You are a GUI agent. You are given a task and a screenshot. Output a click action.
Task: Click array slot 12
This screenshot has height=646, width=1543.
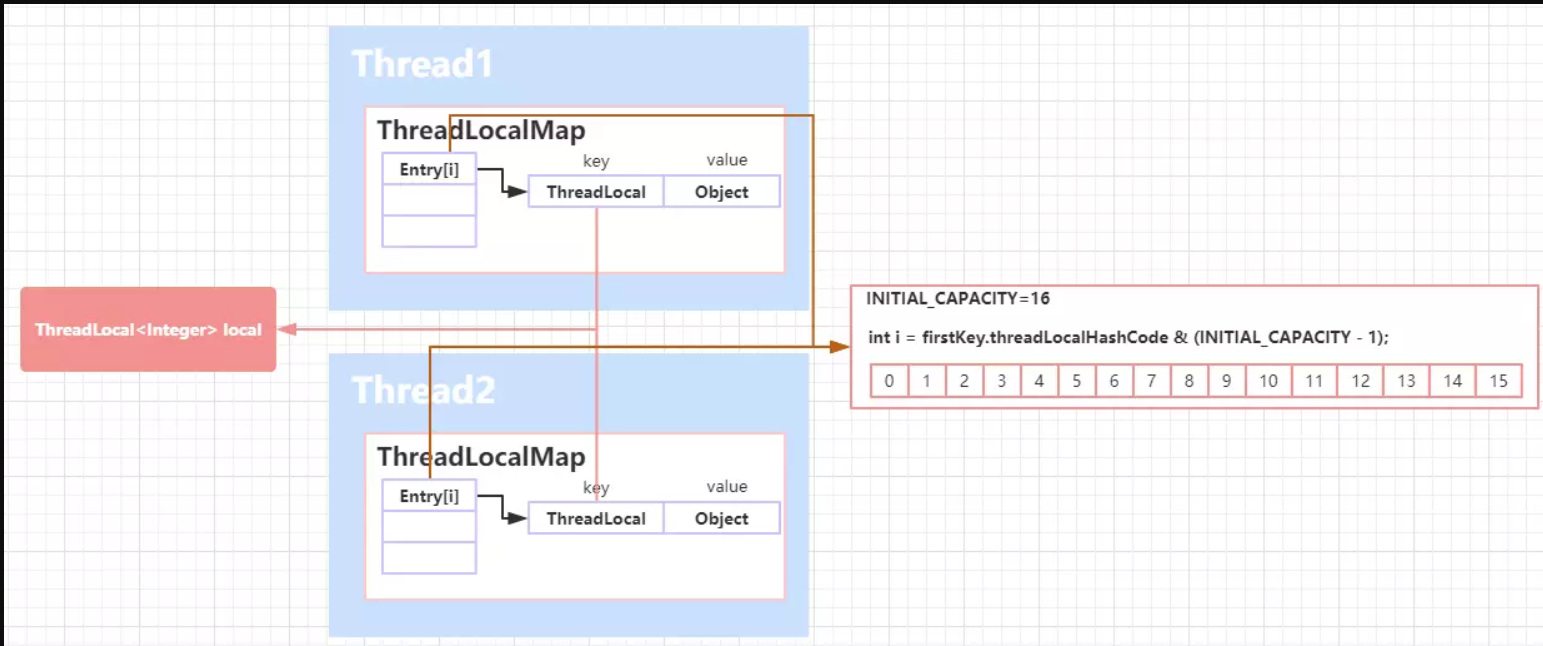(x=1360, y=381)
